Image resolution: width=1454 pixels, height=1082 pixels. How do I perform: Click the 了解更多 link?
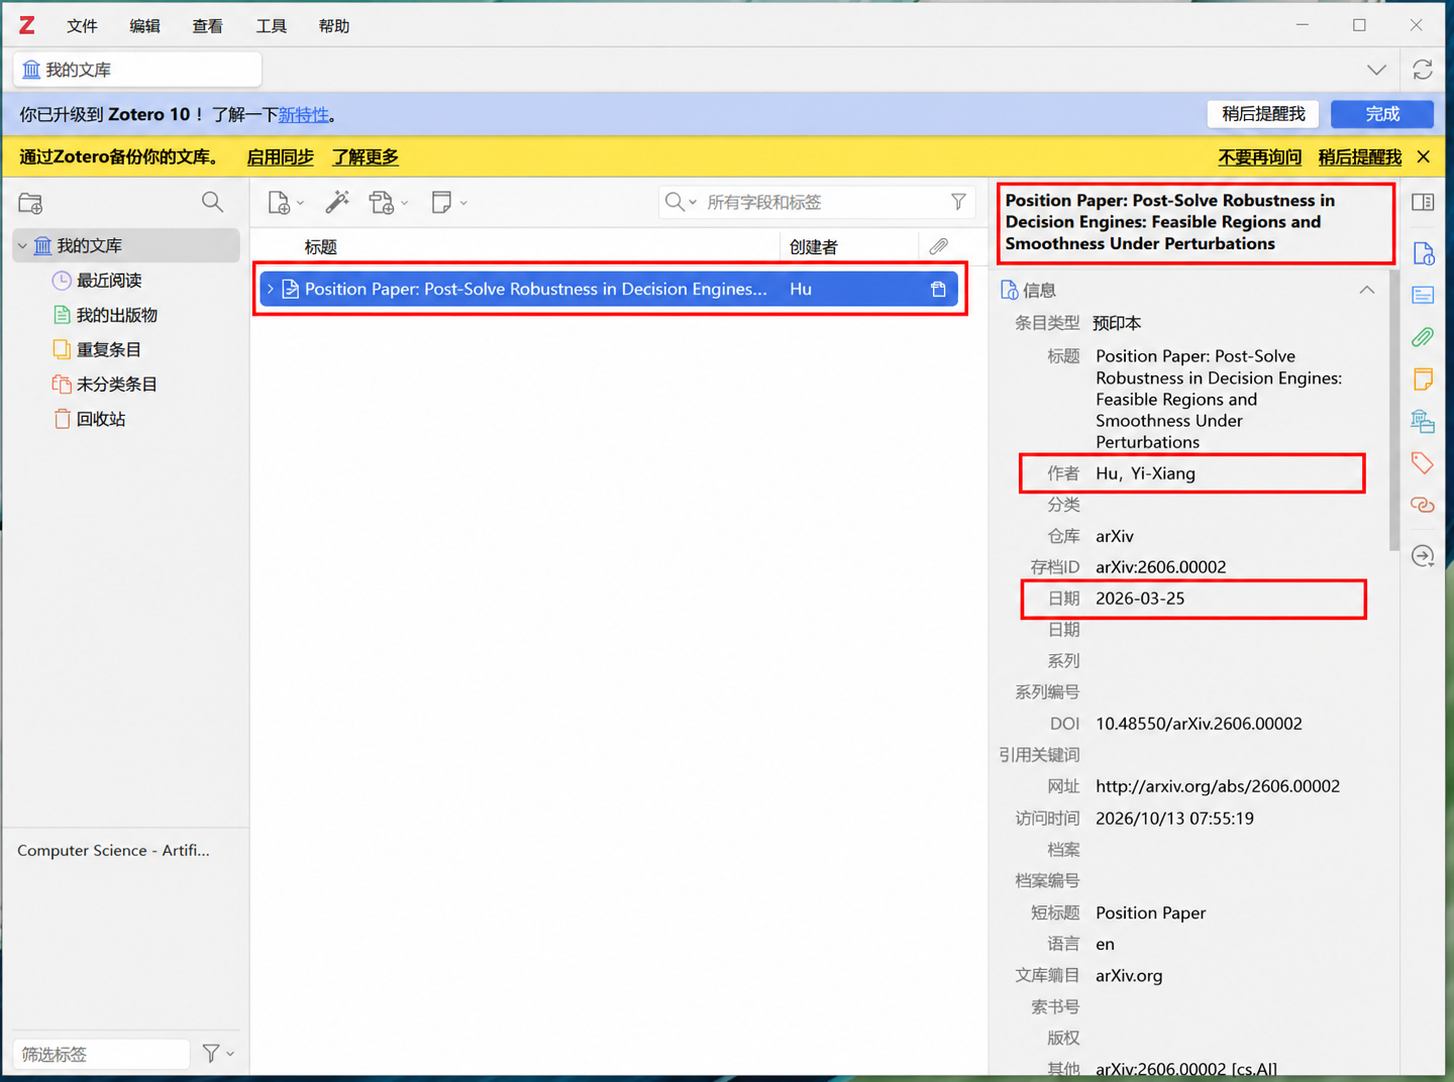pos(365,157)
